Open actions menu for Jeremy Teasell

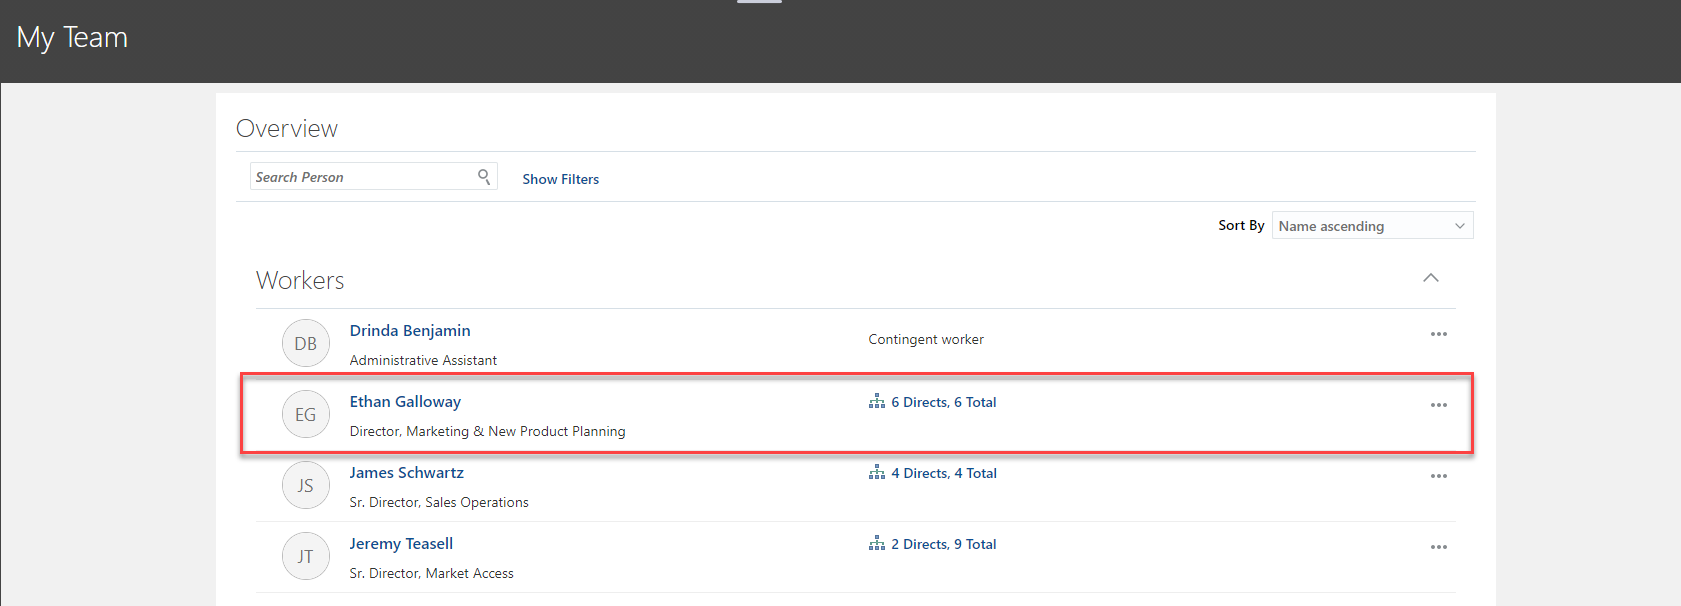(1438, 547)
